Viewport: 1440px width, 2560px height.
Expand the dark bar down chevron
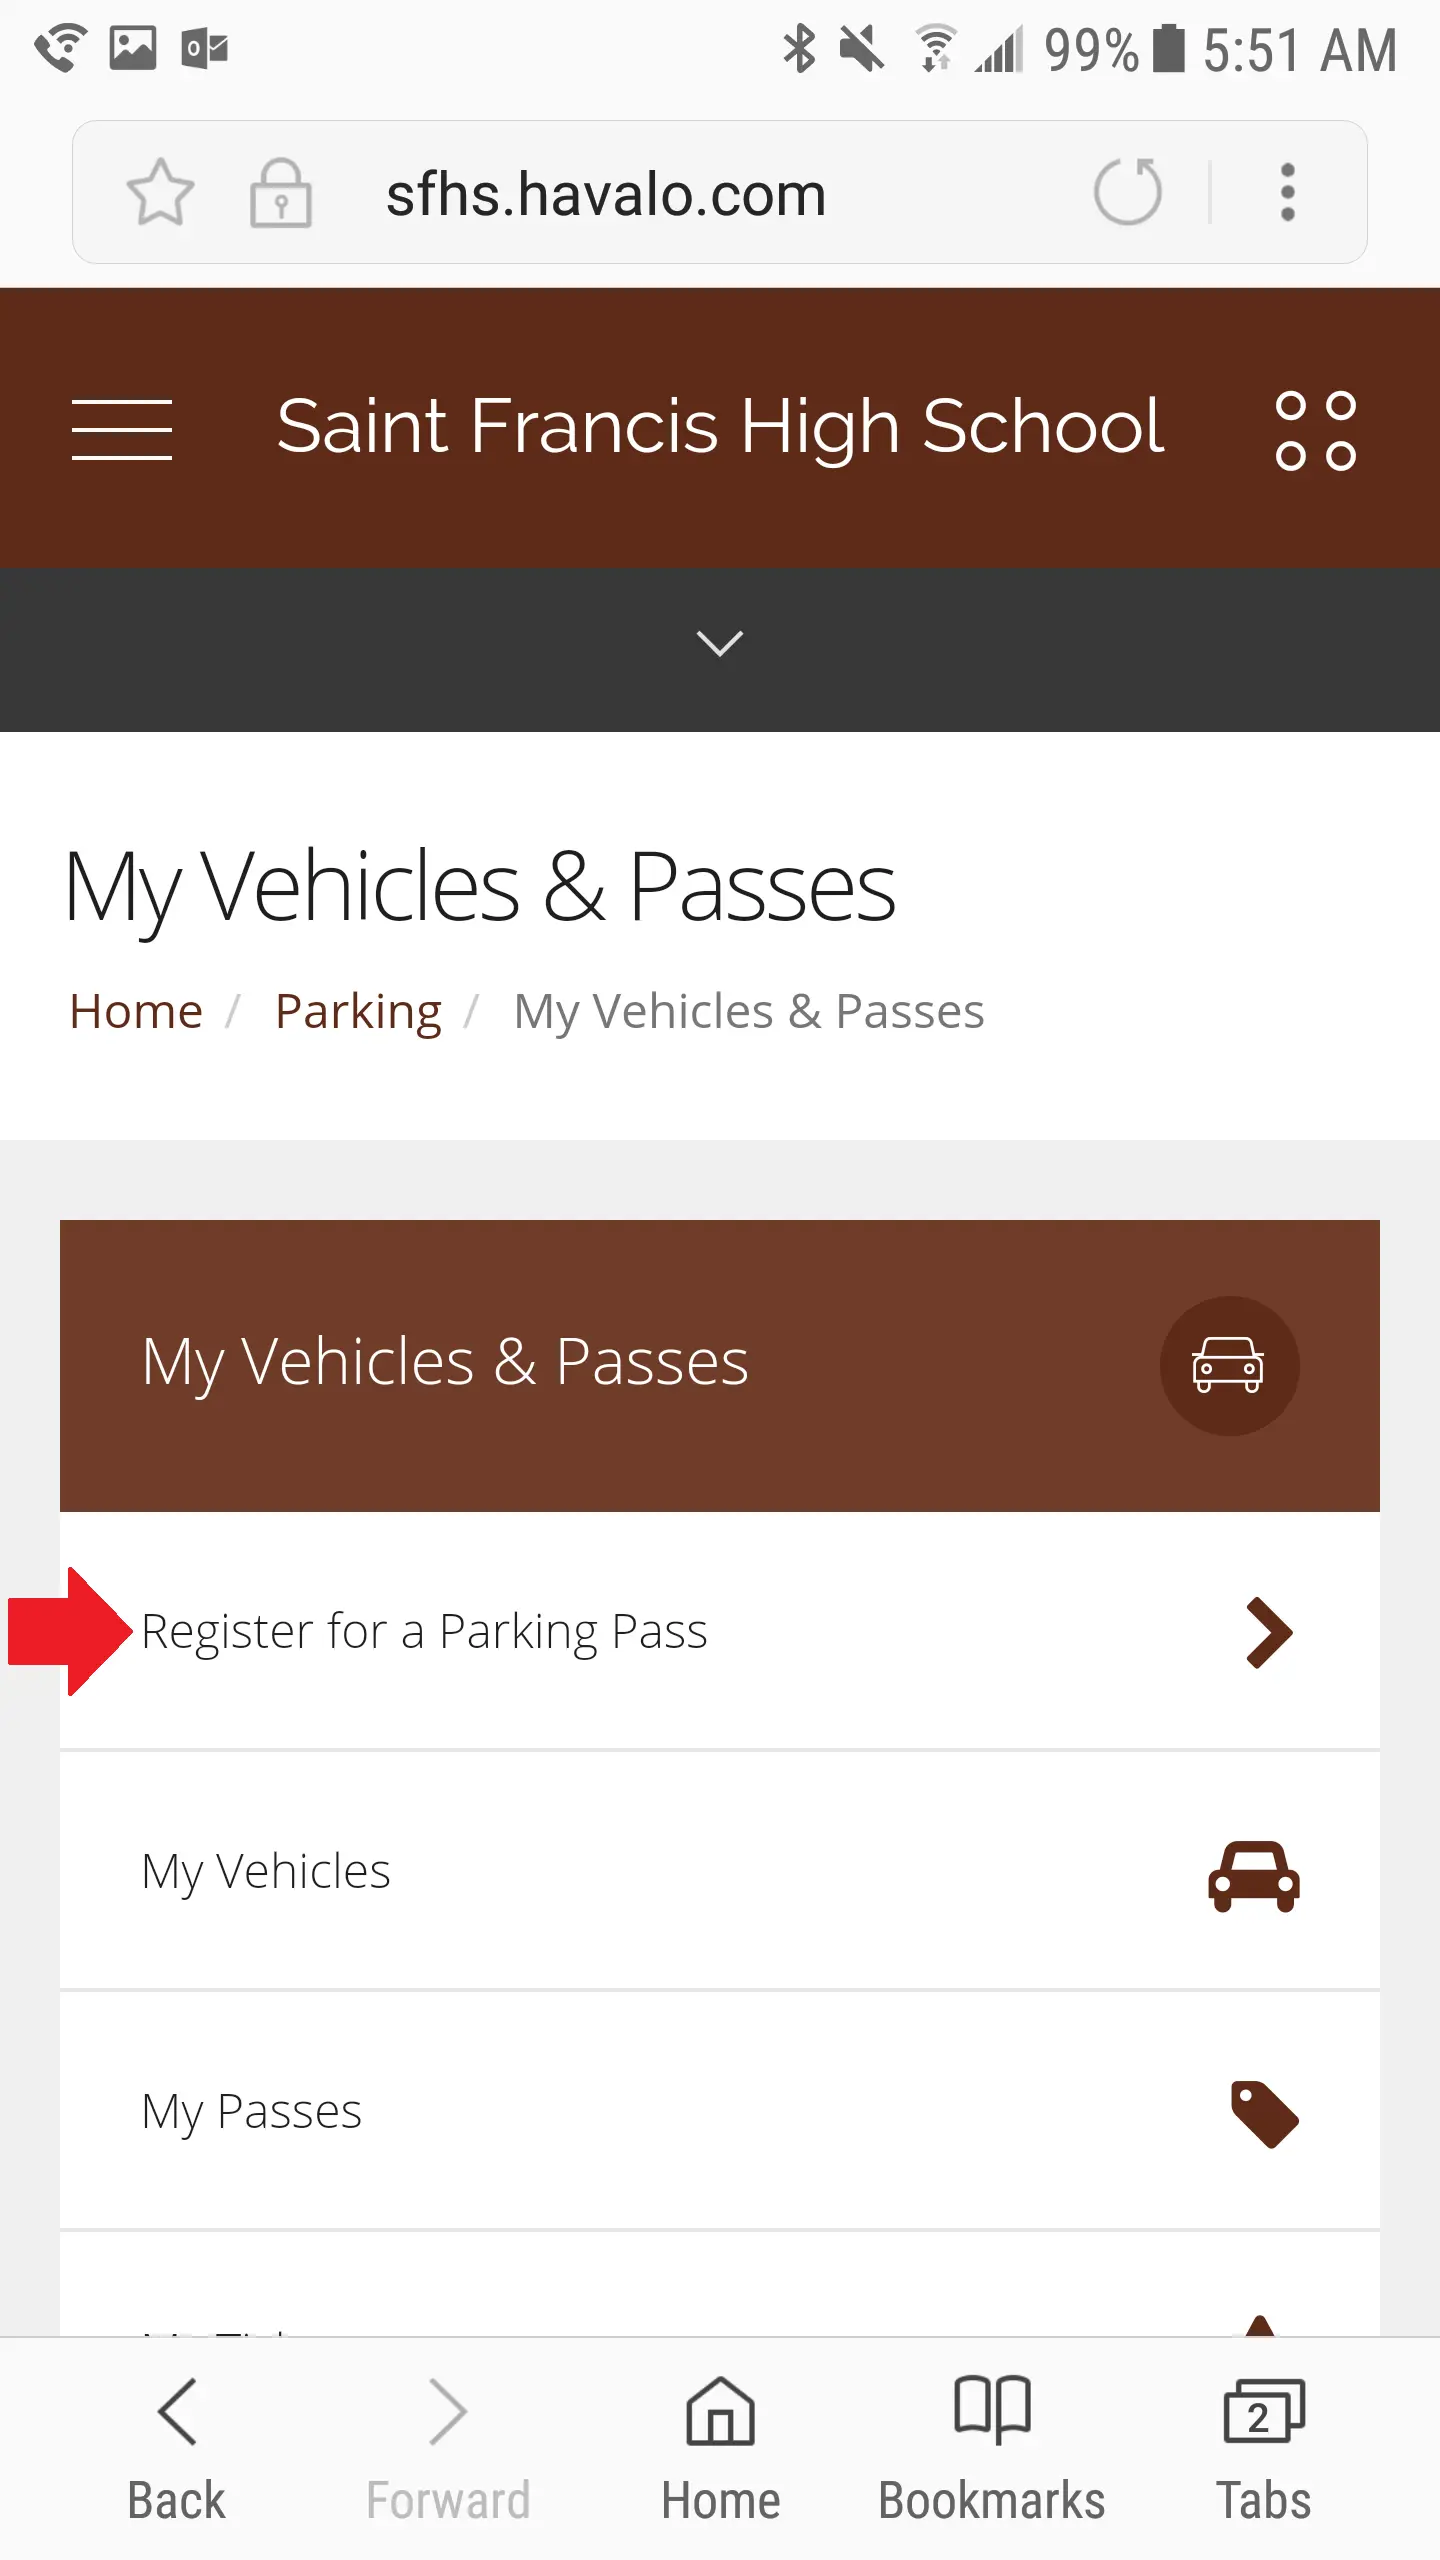click(x=720, y=644)
